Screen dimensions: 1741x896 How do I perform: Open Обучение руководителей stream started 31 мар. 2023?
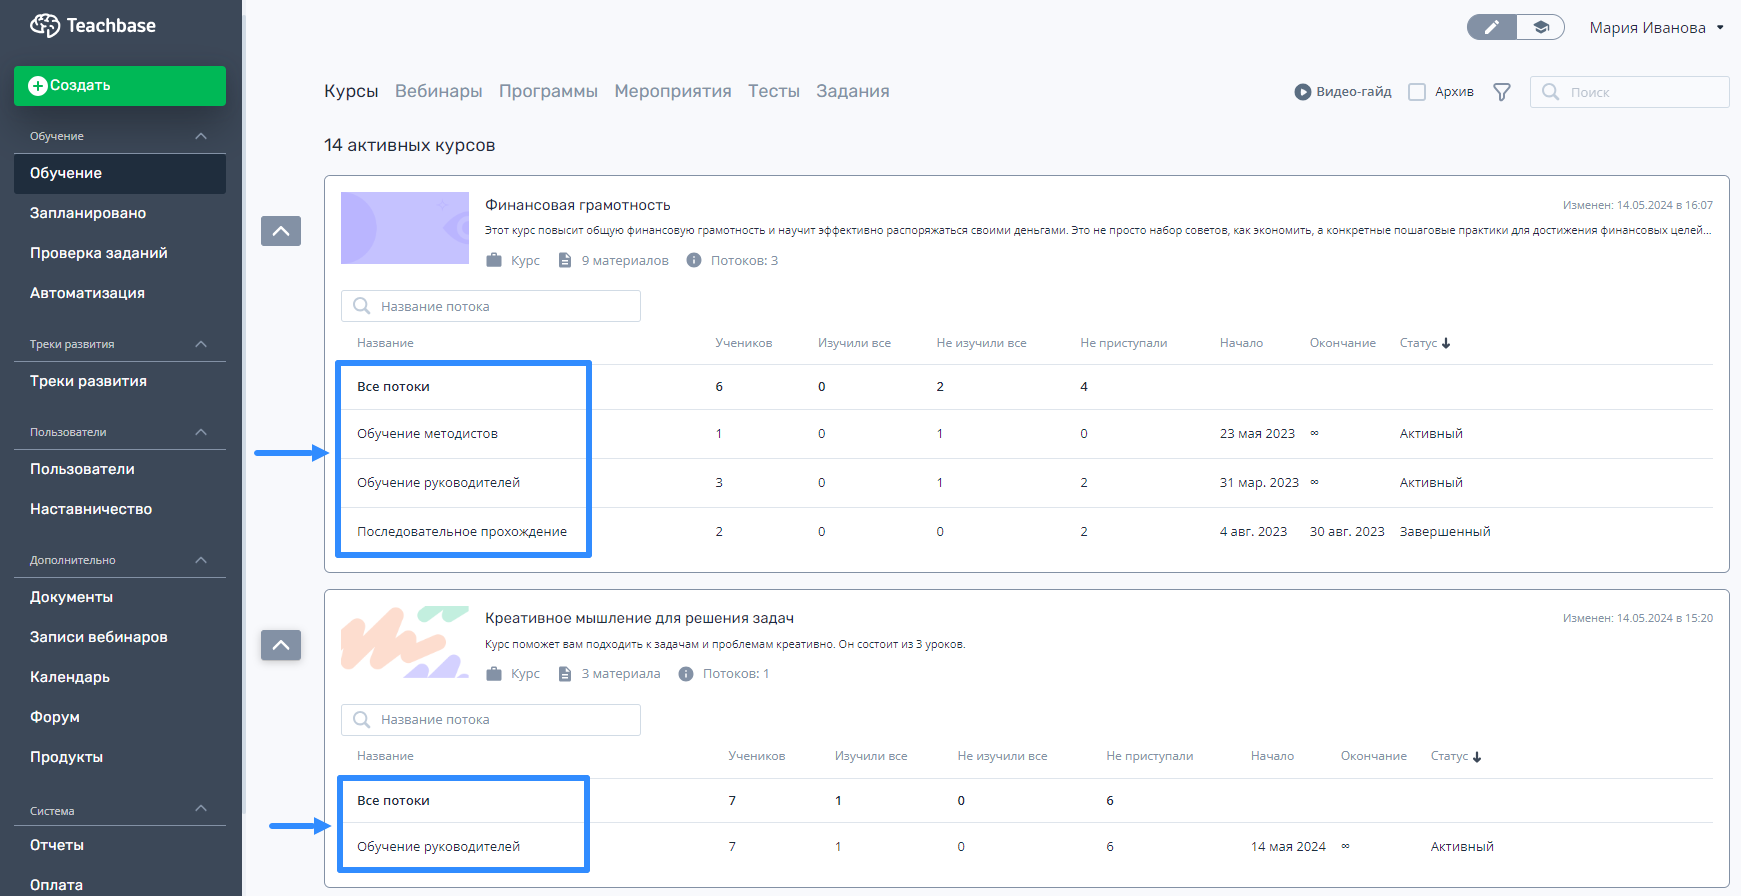click(x=438, y=483)
